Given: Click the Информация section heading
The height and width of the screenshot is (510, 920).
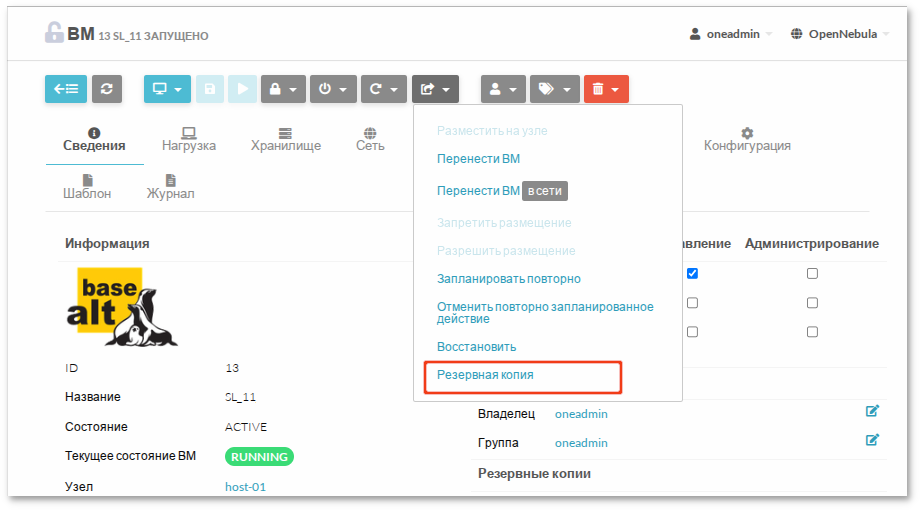Looking at the screenshot, I should click(x=107, y=244).
